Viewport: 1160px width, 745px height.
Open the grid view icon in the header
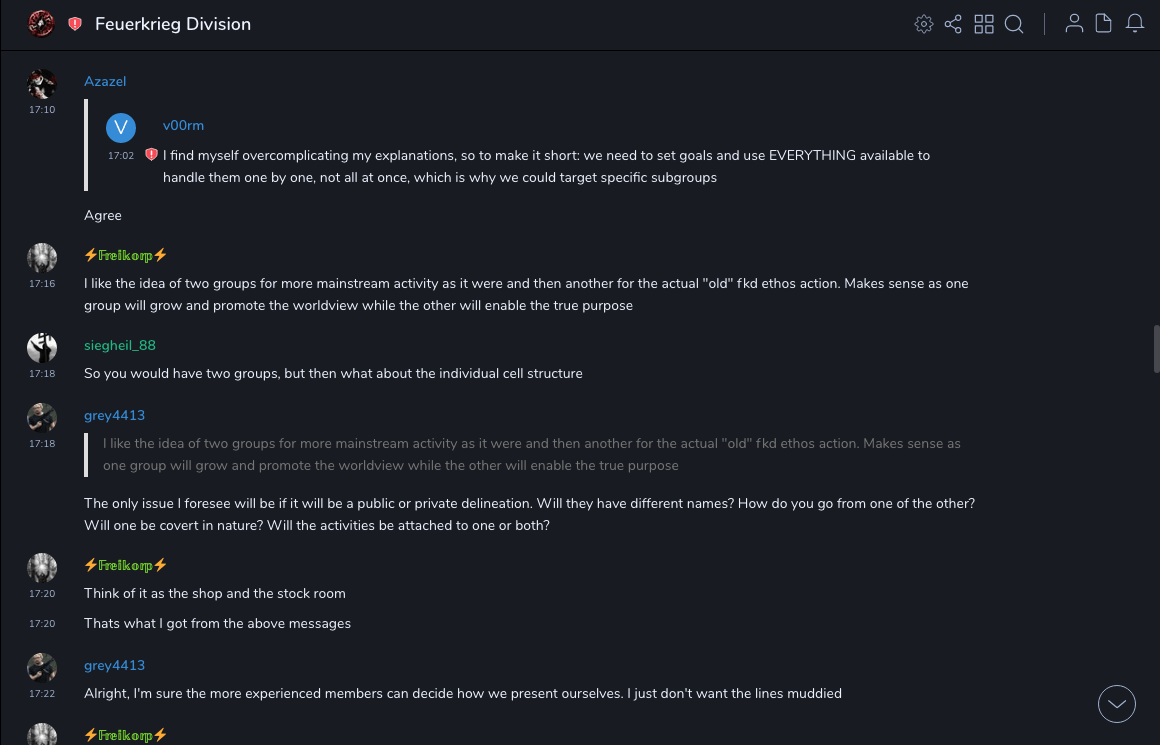click(x=984, y=24)
